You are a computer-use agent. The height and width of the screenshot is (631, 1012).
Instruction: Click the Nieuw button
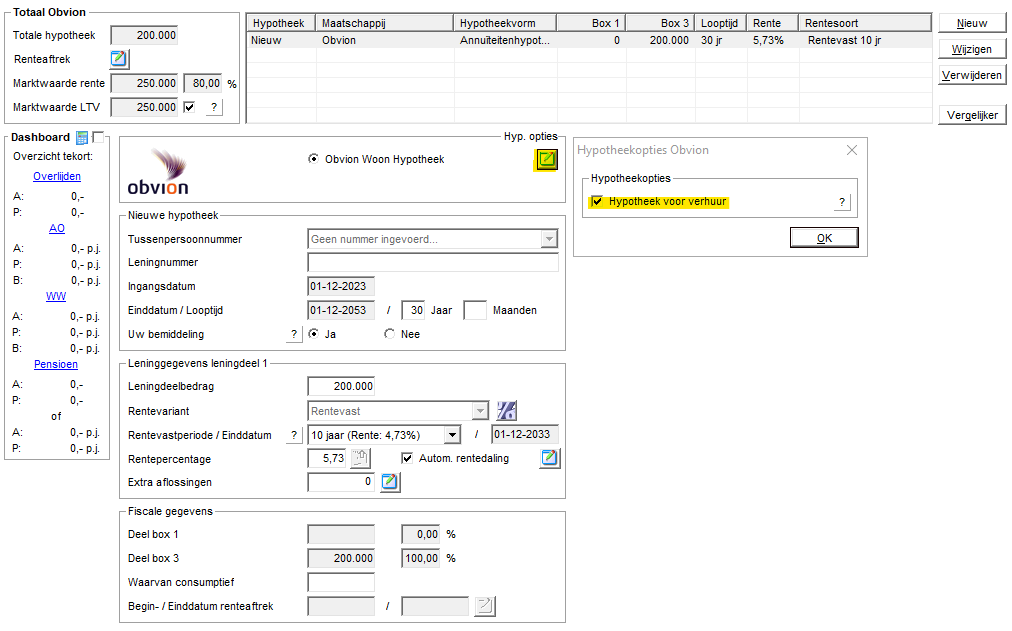(972, 23)
